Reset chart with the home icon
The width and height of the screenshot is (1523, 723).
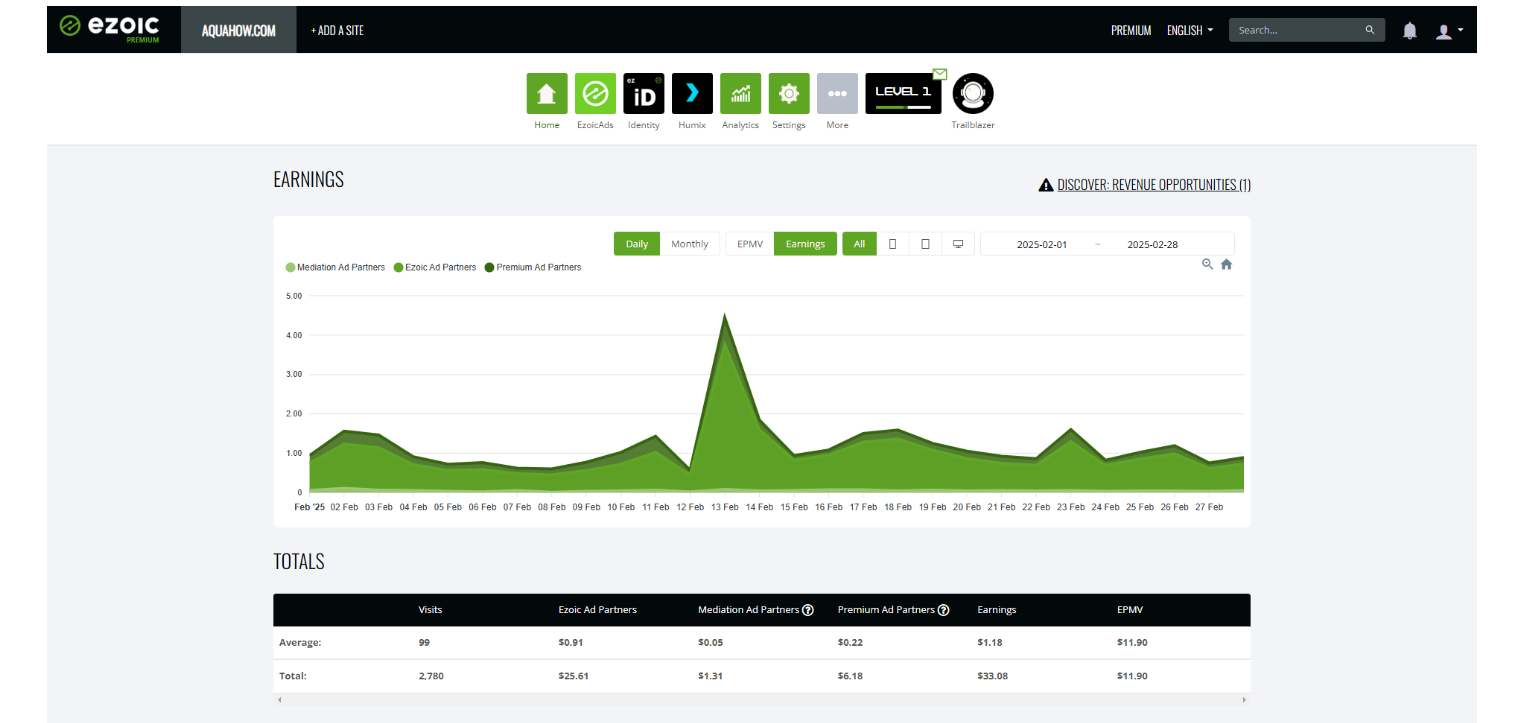coord(1226,264)
